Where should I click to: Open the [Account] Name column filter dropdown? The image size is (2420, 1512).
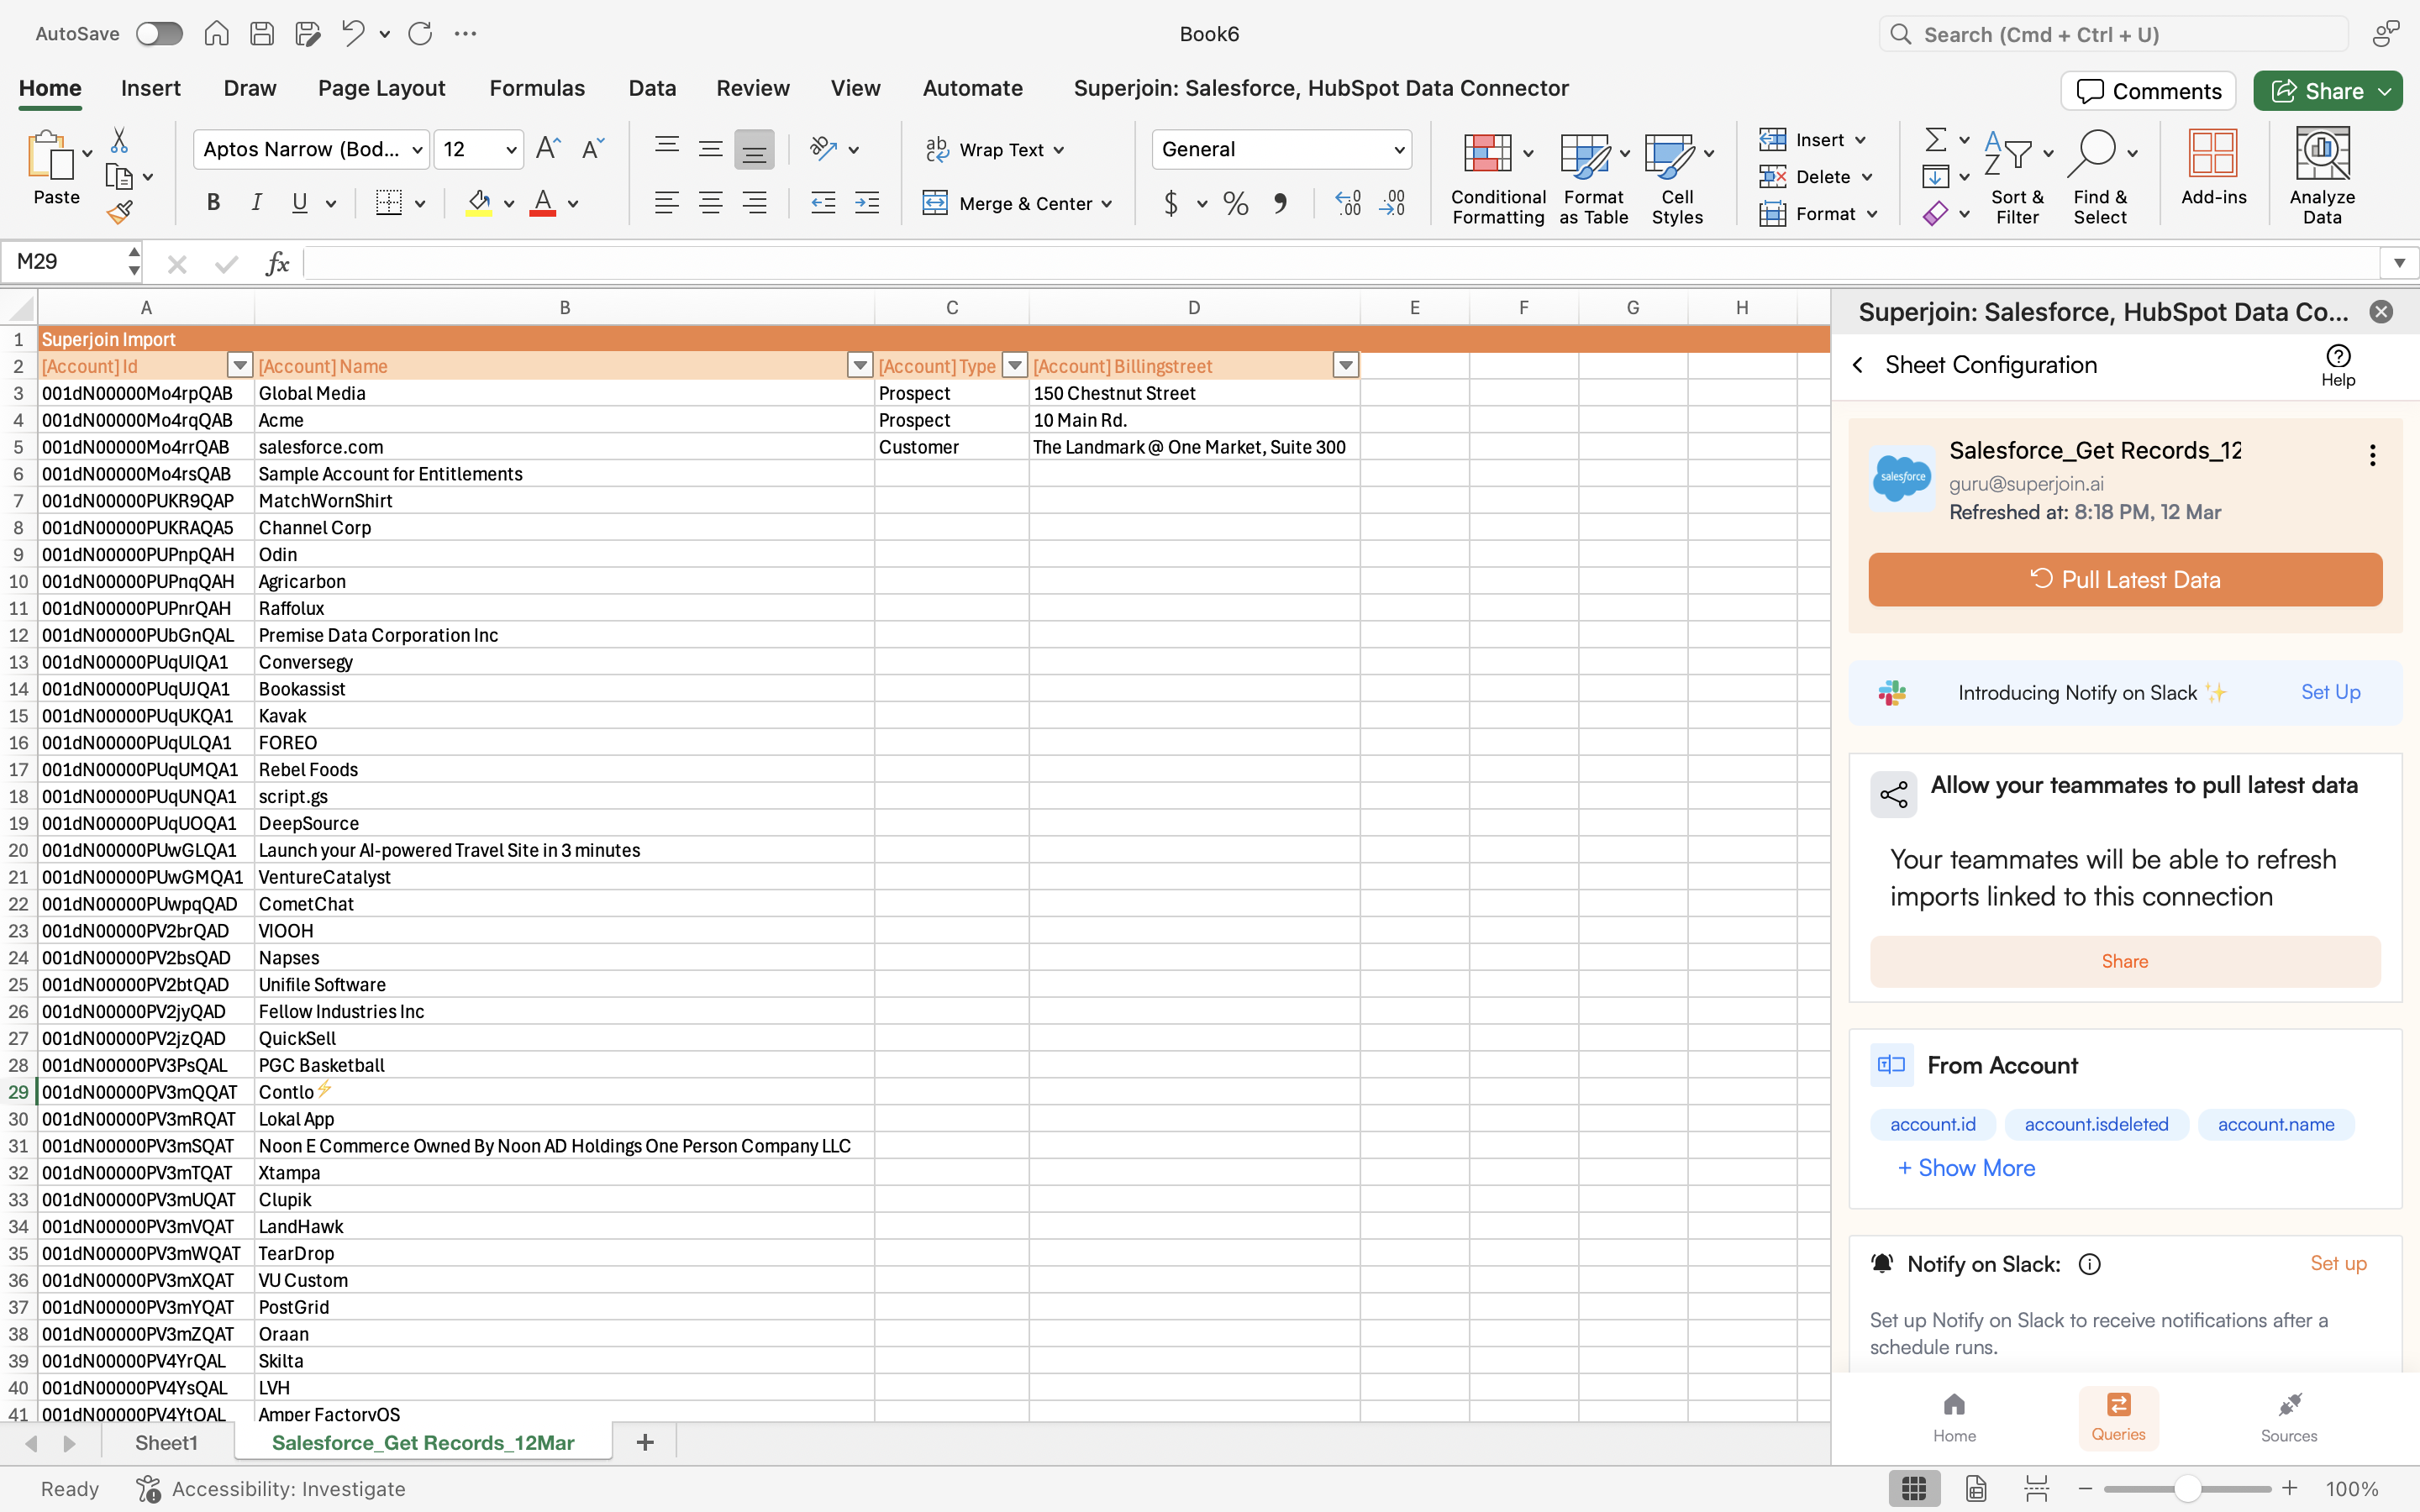(x=859, y=366)
